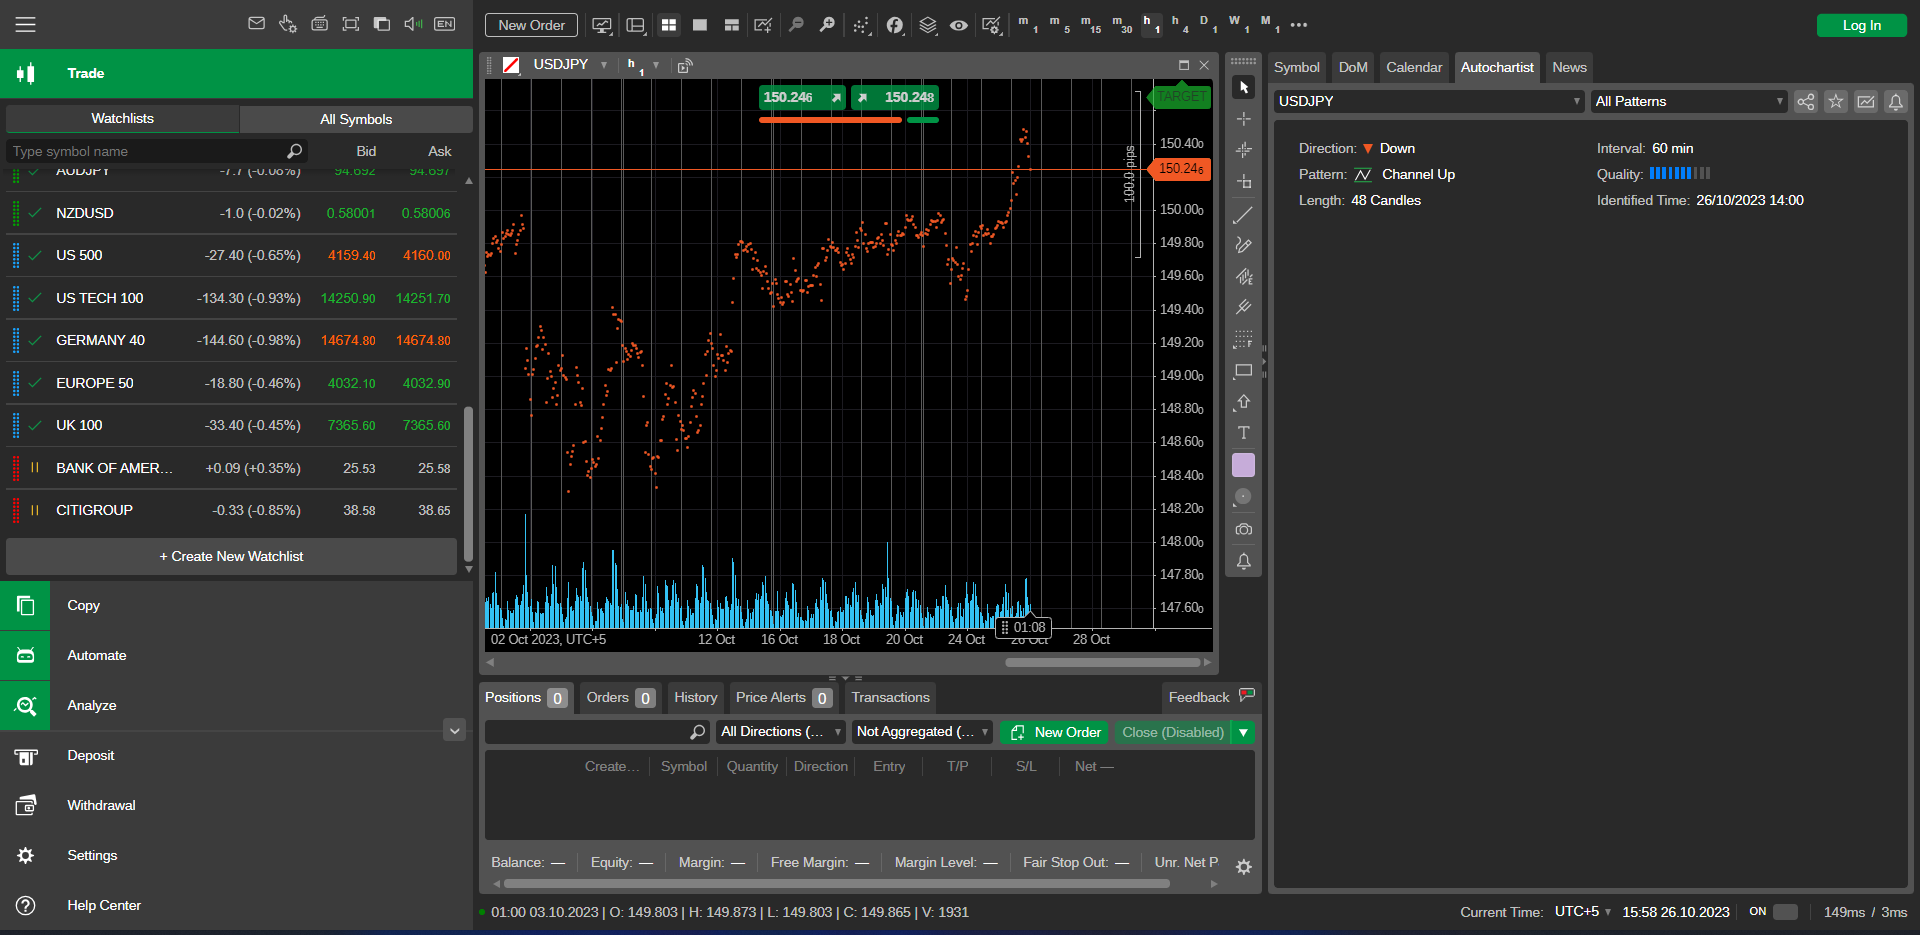The image size is (1920, 935).
Task: Open Autochartist USDJPY symbol dropdown
Action: 1429,101
